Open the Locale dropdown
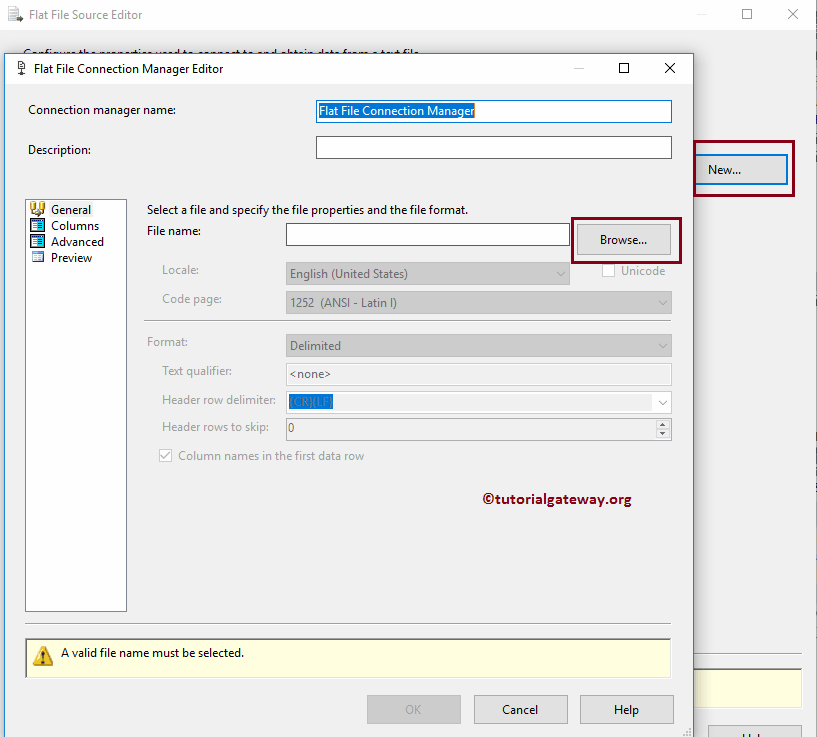 [x=560, y=273]
